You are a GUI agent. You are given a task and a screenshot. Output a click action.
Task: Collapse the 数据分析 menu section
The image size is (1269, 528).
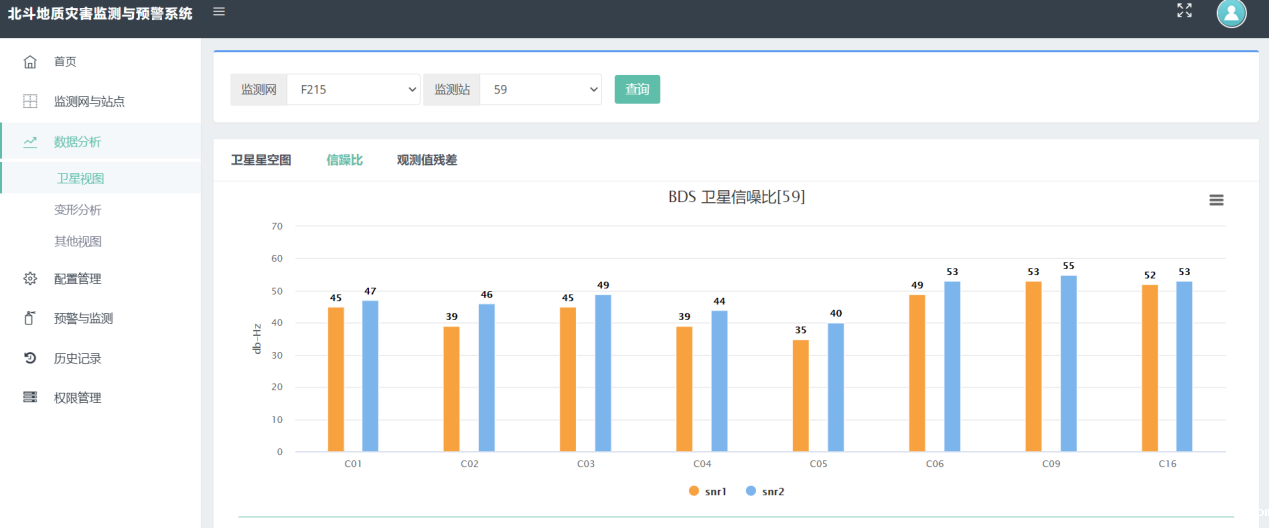coord(77,142)
